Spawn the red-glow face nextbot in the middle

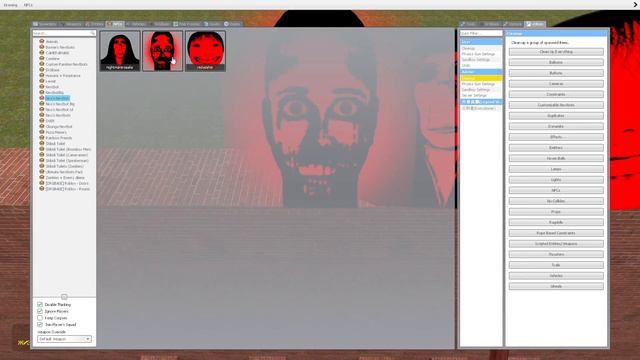click(x=162, y=51)
